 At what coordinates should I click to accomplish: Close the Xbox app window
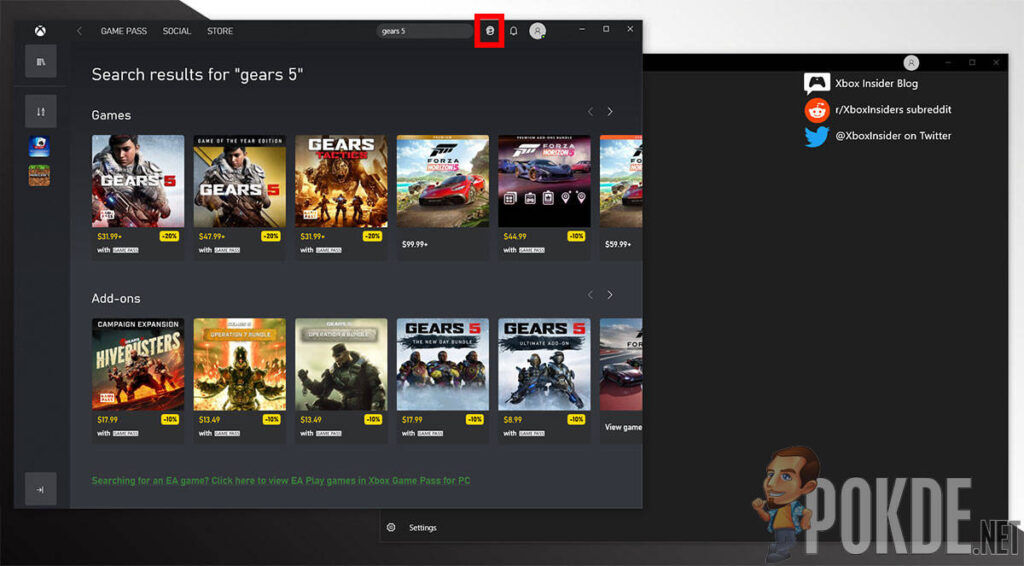click(630, 29)
